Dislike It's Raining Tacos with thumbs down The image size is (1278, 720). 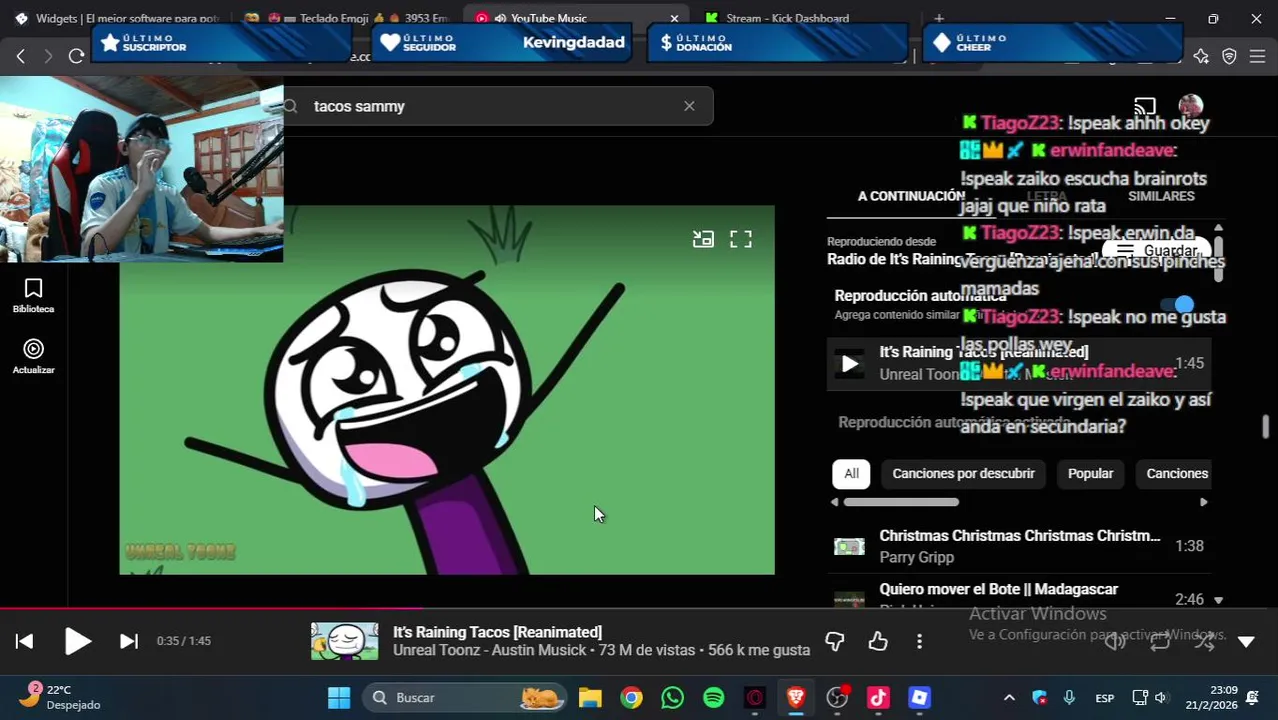point(835,641)
